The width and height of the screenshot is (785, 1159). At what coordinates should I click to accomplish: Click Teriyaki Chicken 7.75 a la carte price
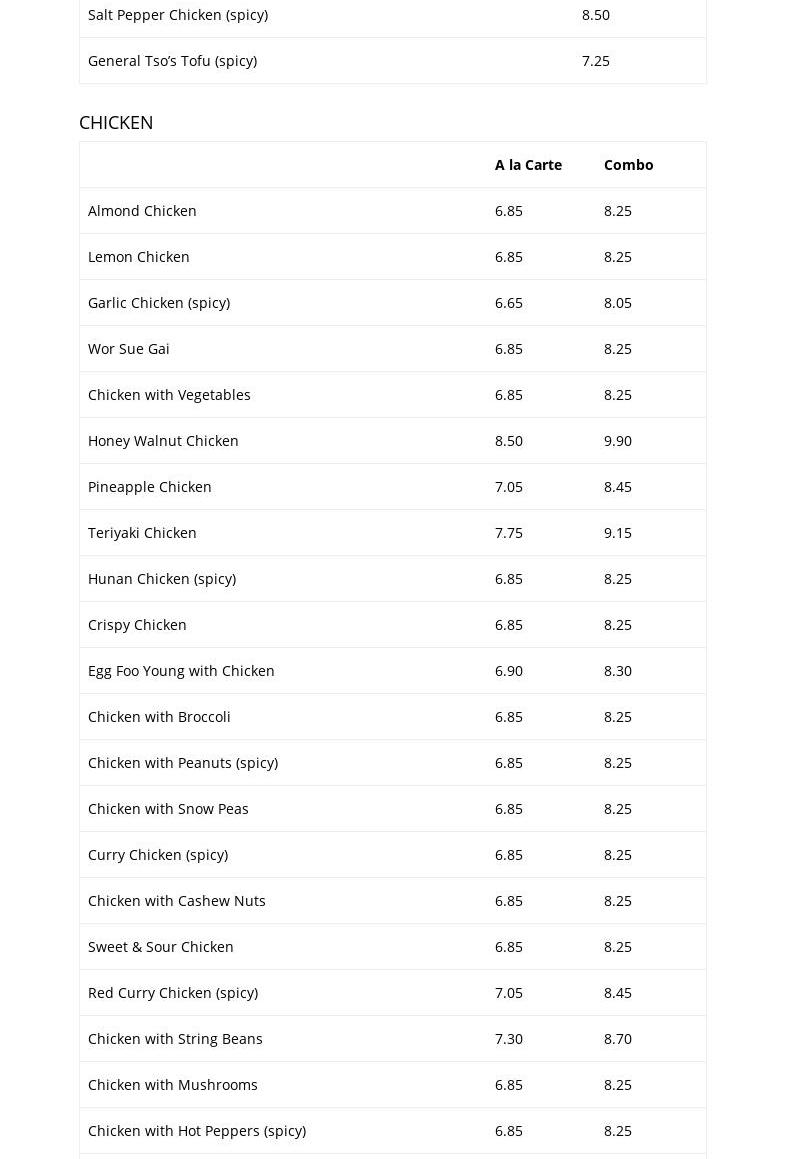coord(509,532)
